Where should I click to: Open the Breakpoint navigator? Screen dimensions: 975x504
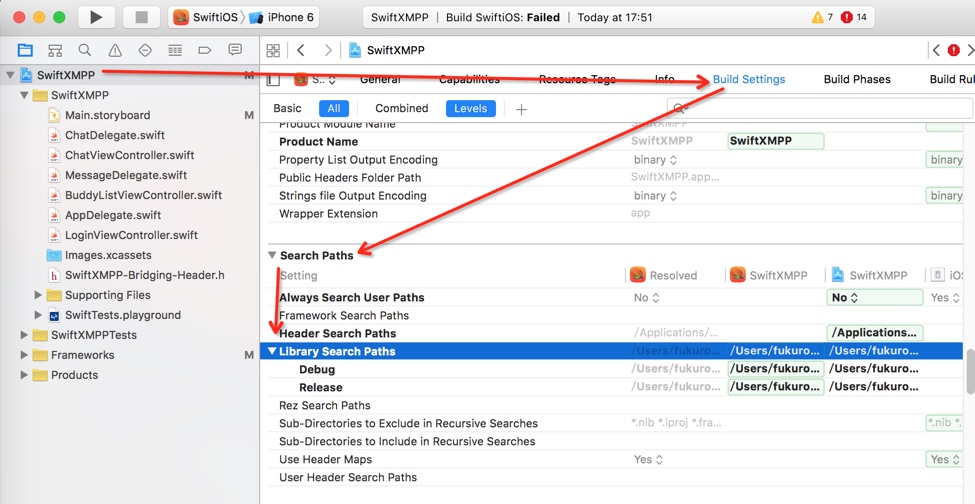(205, 50)
